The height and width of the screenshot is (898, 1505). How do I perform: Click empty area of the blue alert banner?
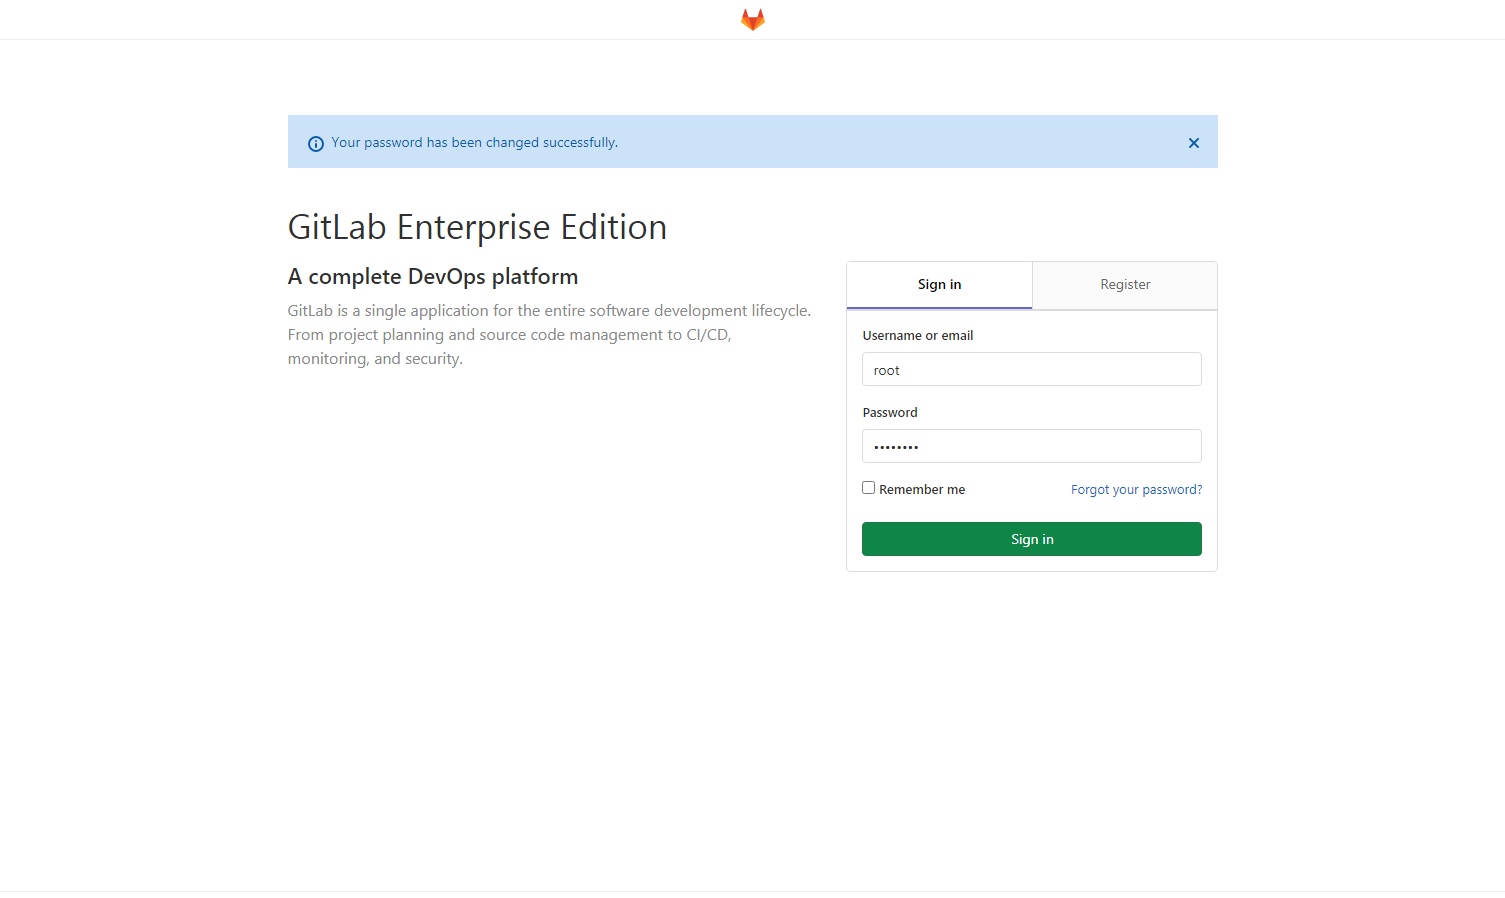pos(900,142)
